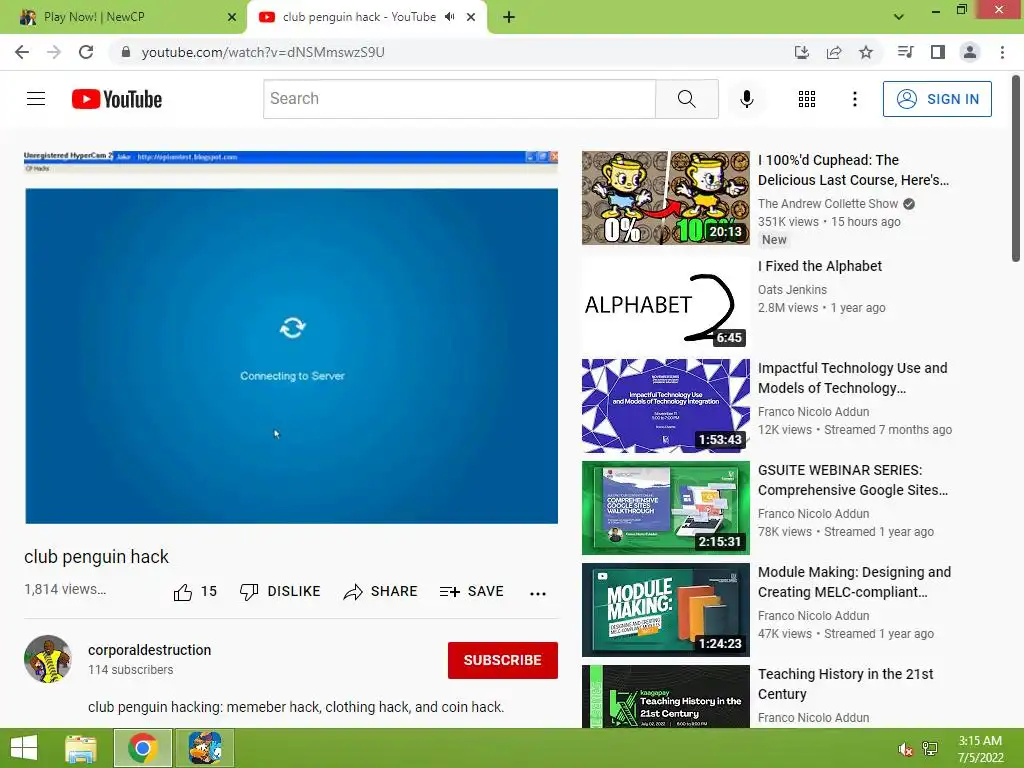This screenshot has width=1024, height=768.
Task: Mute the club penguin hack tab audio
Action: pyautogui.click(x=449, y=17)
